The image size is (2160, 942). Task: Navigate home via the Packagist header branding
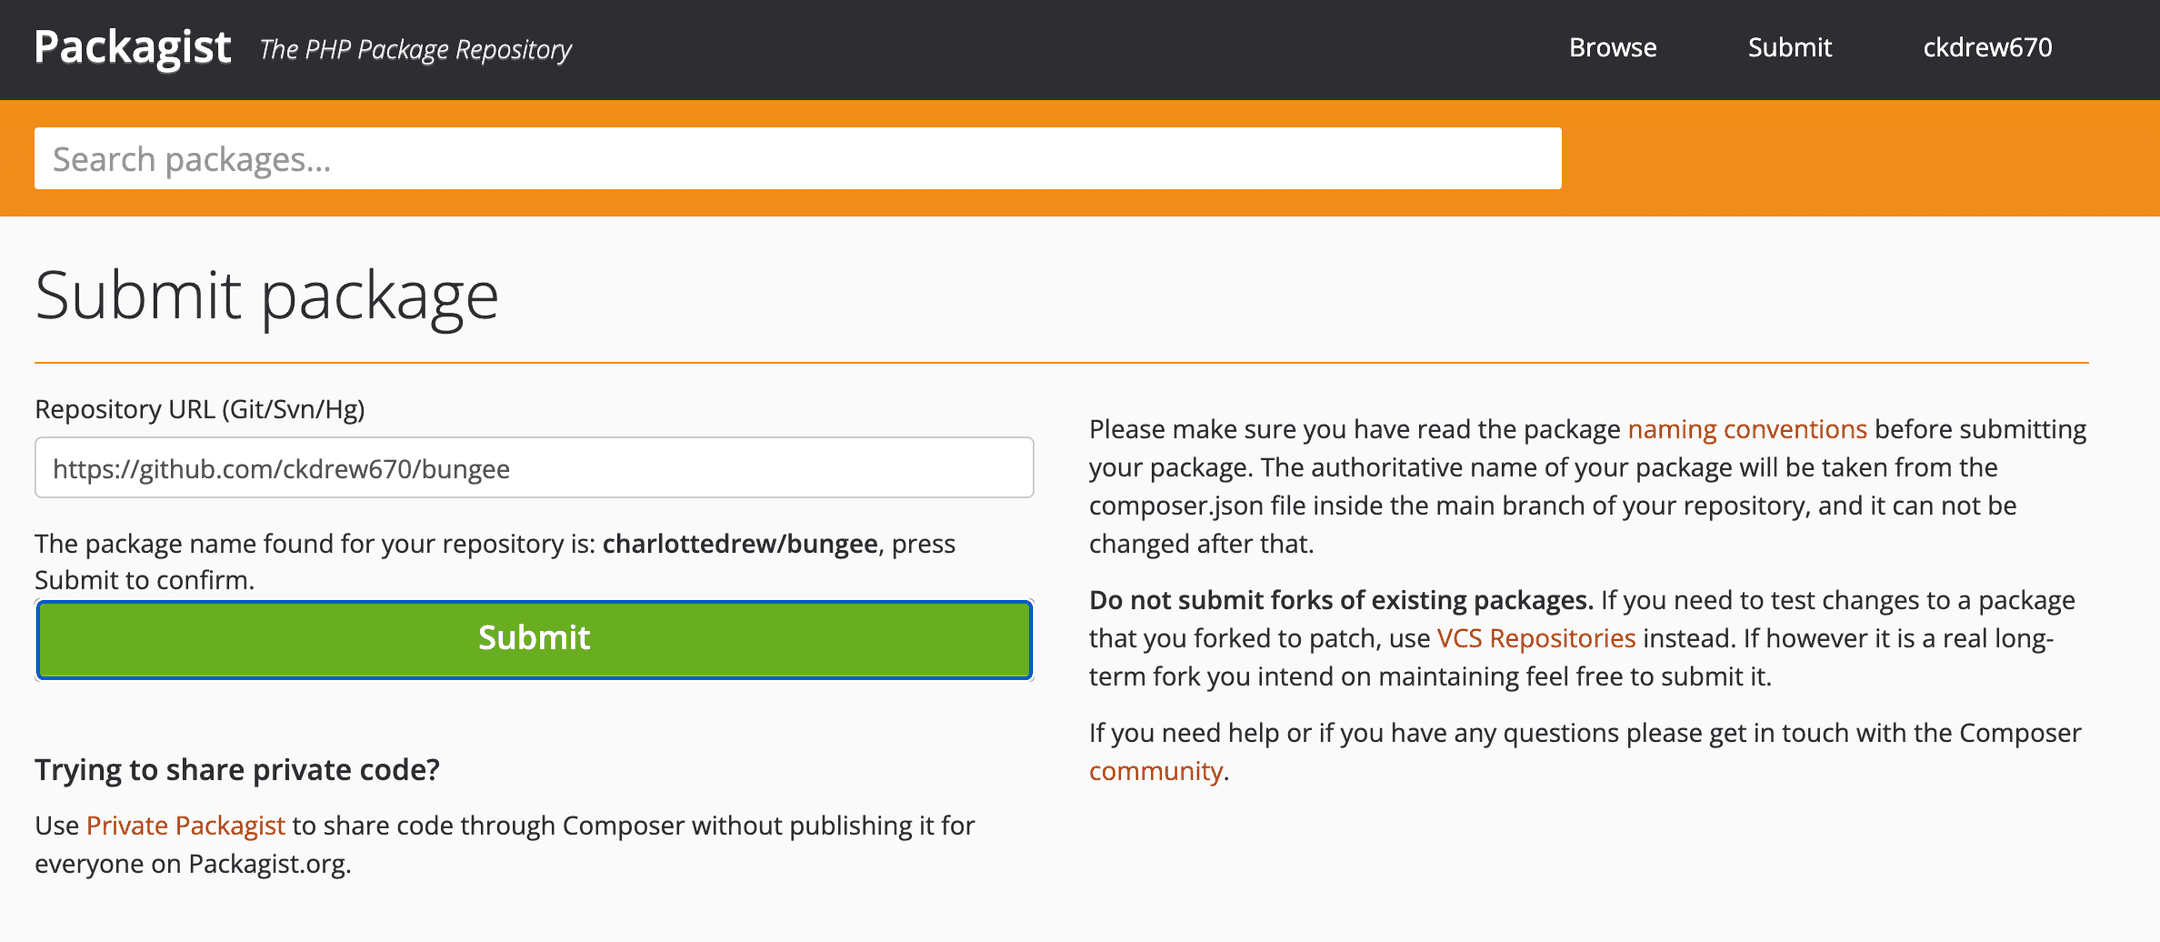[x=133, y=45]
